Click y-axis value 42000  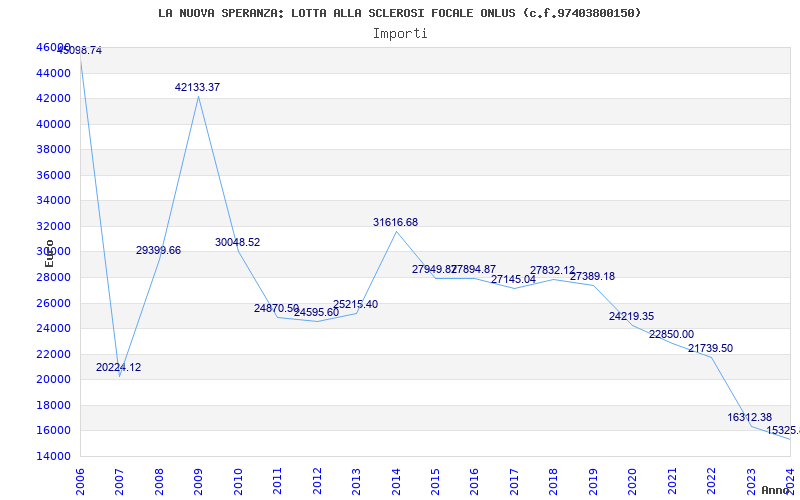pyautogui.click(x=53, y=99)
